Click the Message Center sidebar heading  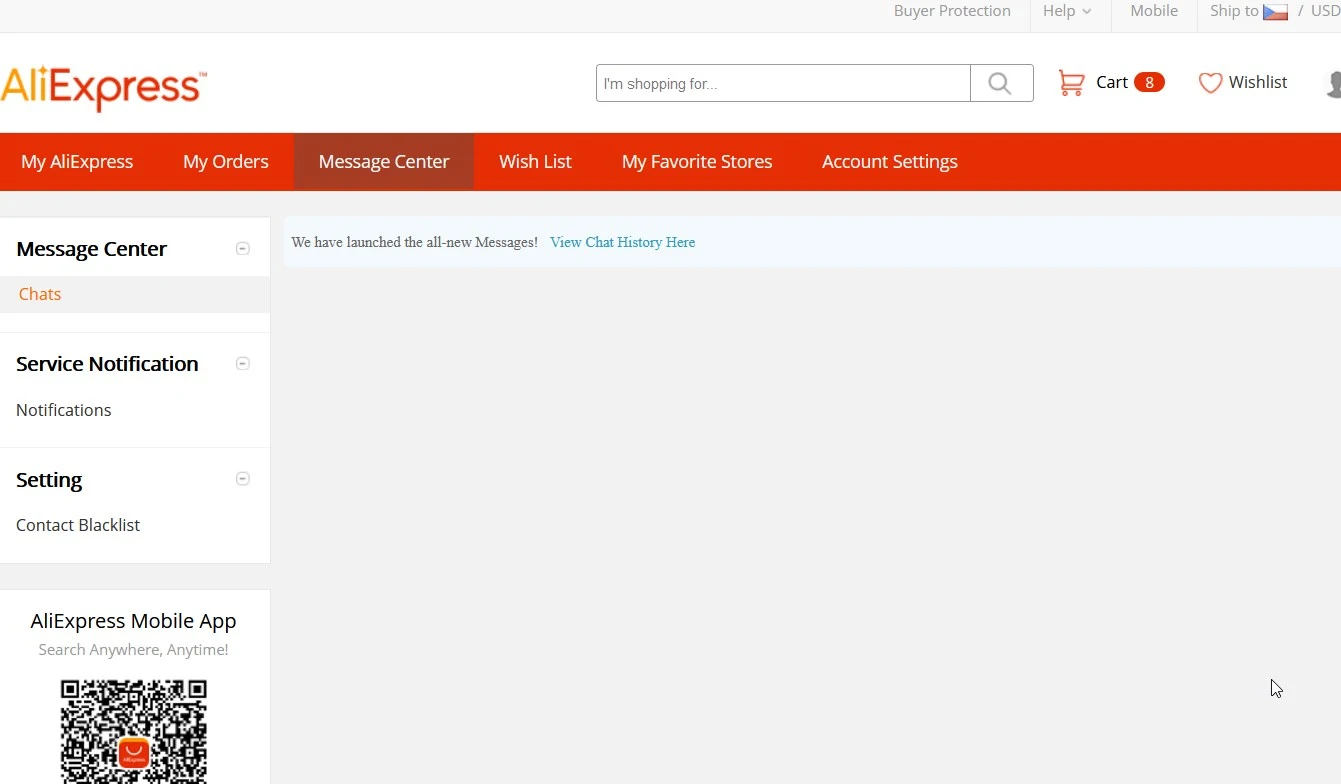pyautogui.click(x=92, y=249)
